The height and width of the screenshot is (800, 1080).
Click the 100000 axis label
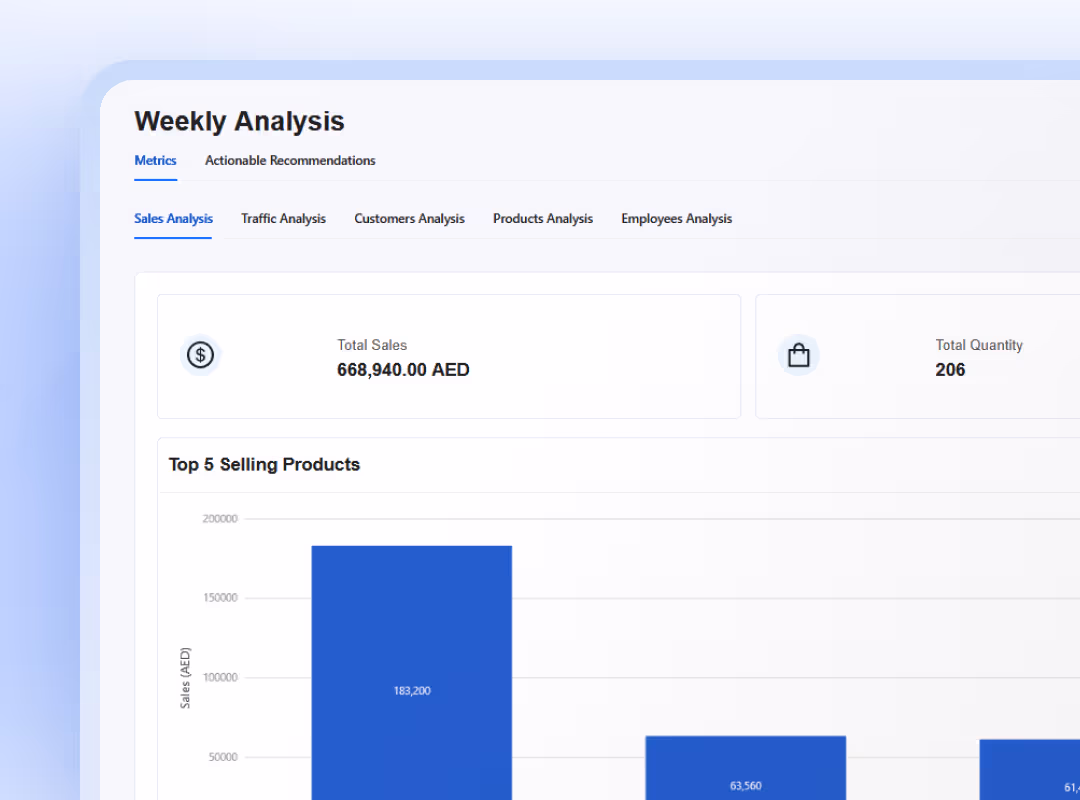click(220, 677)
